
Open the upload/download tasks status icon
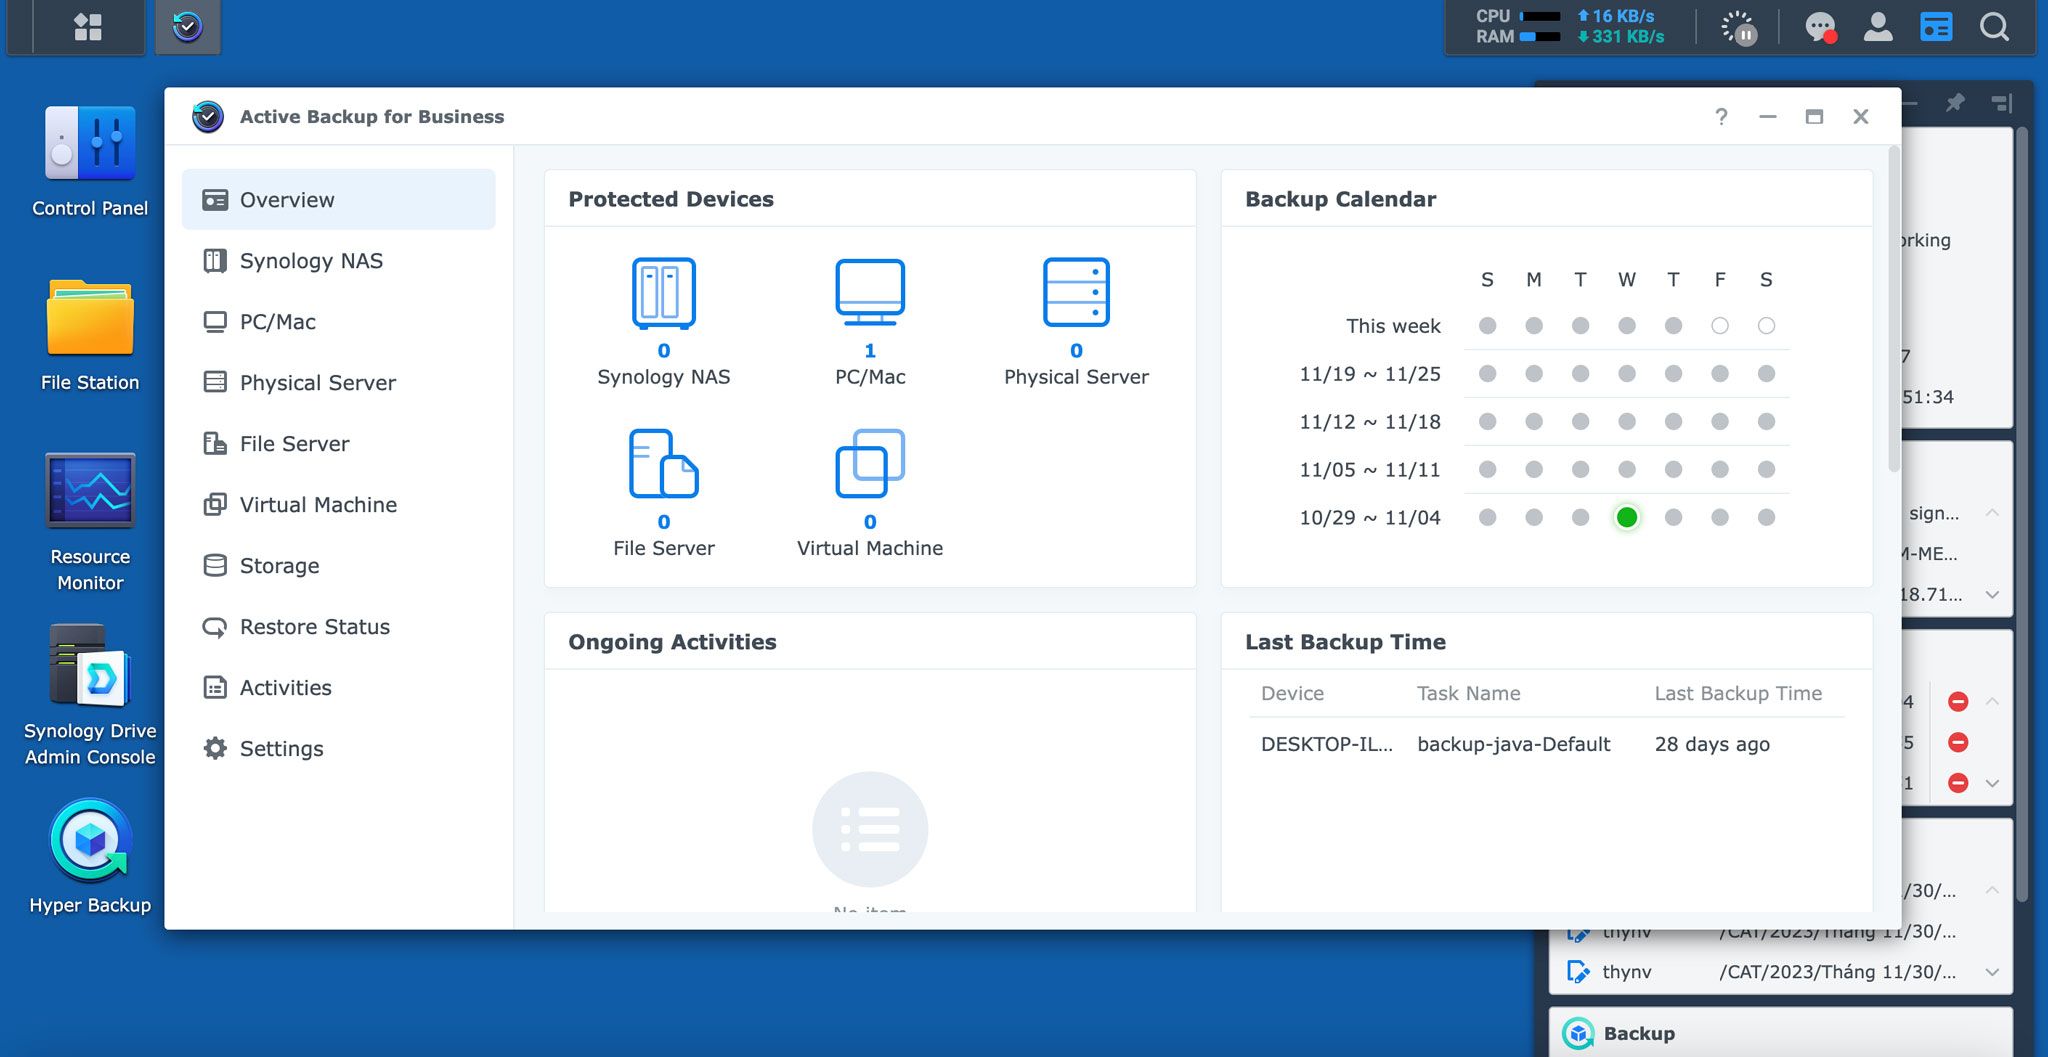[1739, 27]
